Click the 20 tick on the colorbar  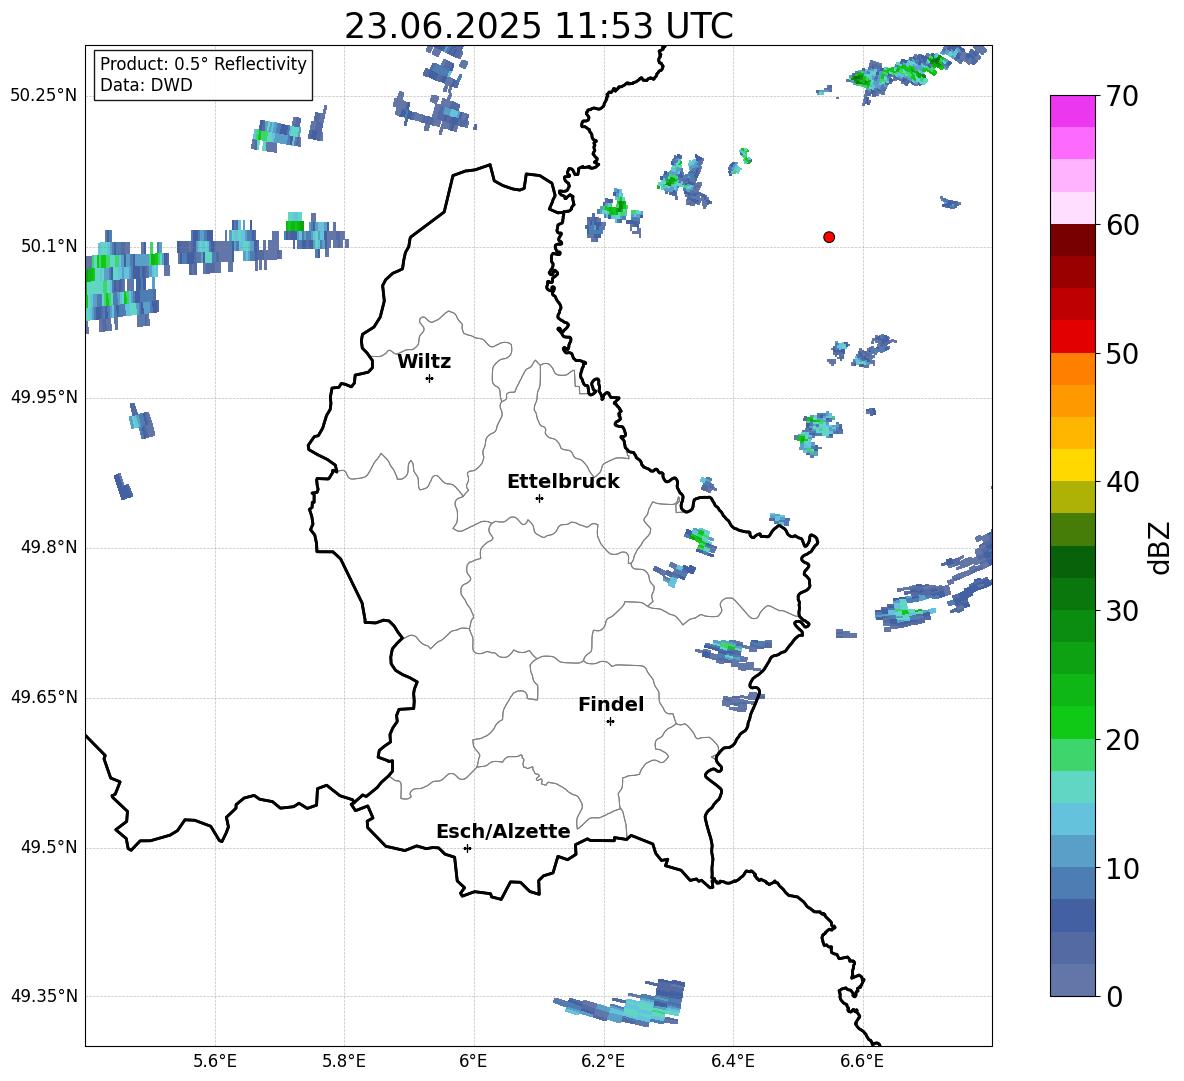pos(1121,740)
